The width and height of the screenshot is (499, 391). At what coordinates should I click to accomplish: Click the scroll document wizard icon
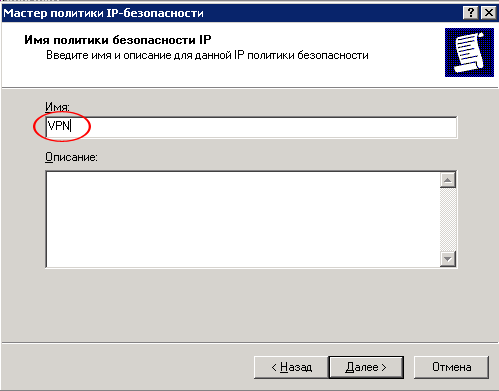coord(469,52)
